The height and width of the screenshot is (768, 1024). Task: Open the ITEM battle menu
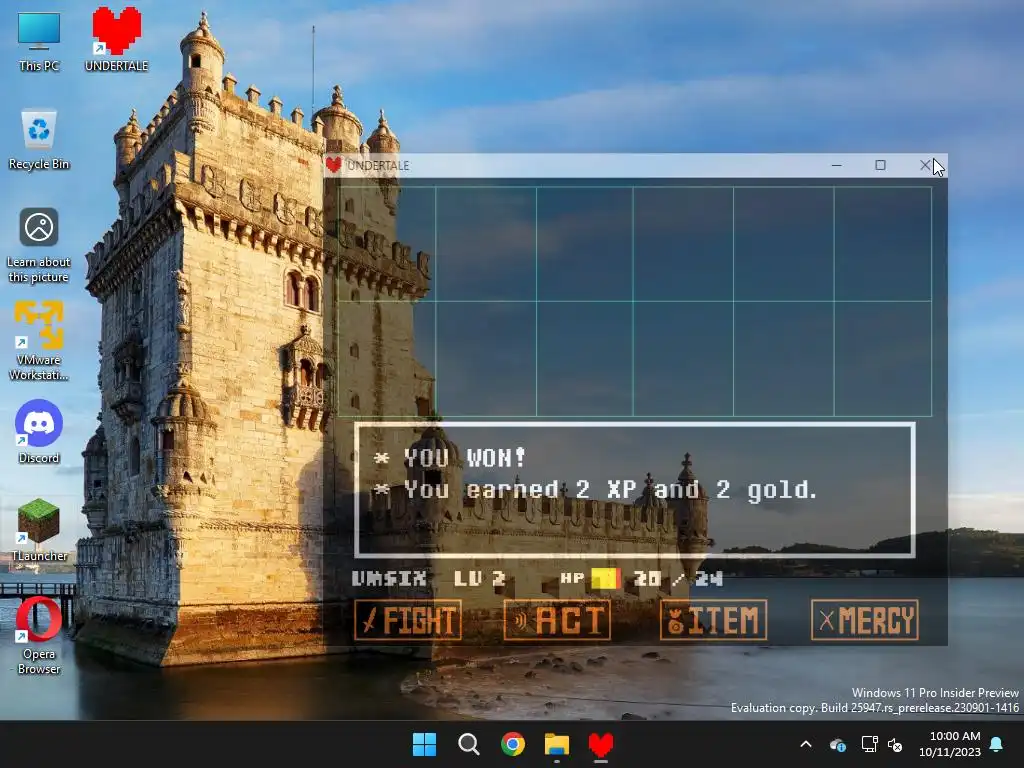[713, 620]
